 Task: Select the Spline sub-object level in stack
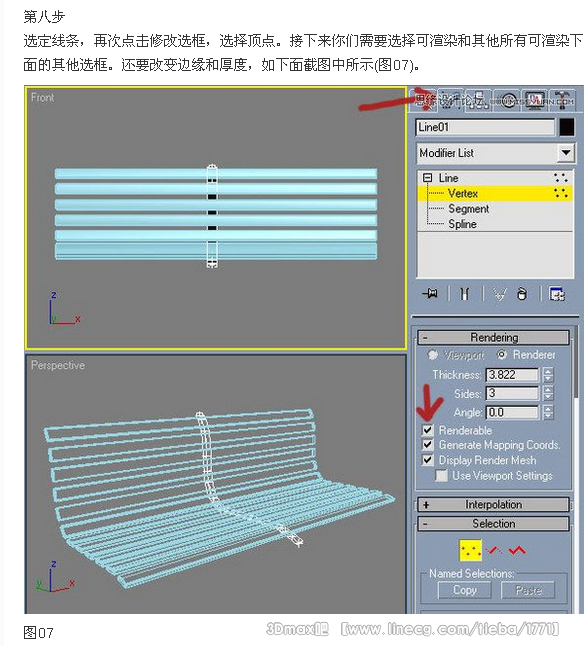[x=462, y=224]
